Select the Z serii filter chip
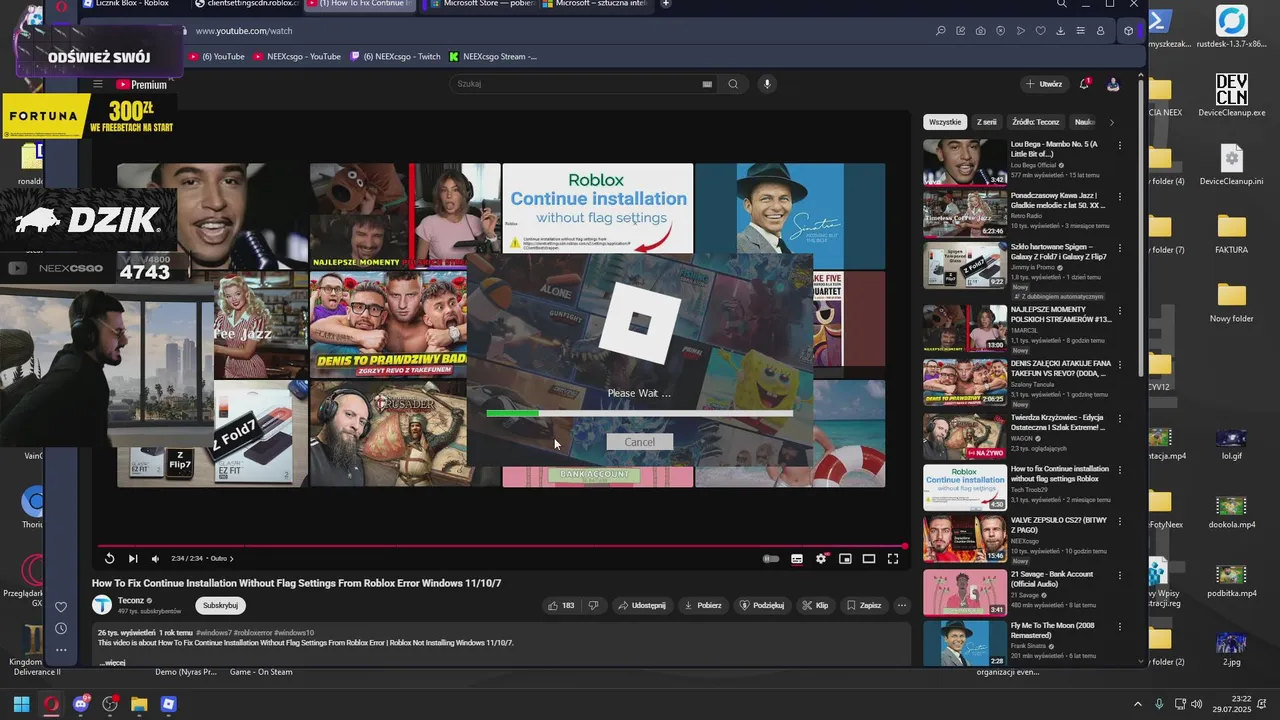This screenshot has height=720, width=1280. coord(987,122)
